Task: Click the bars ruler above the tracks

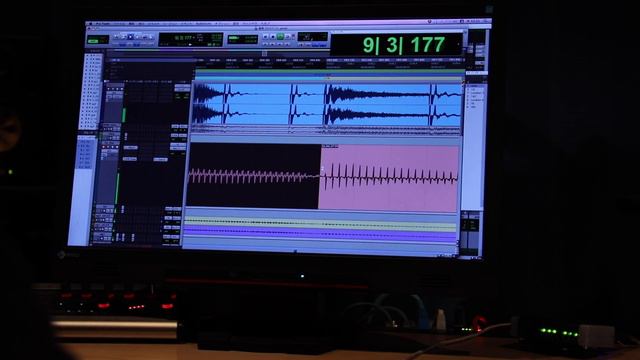Action: coord(330,60)
